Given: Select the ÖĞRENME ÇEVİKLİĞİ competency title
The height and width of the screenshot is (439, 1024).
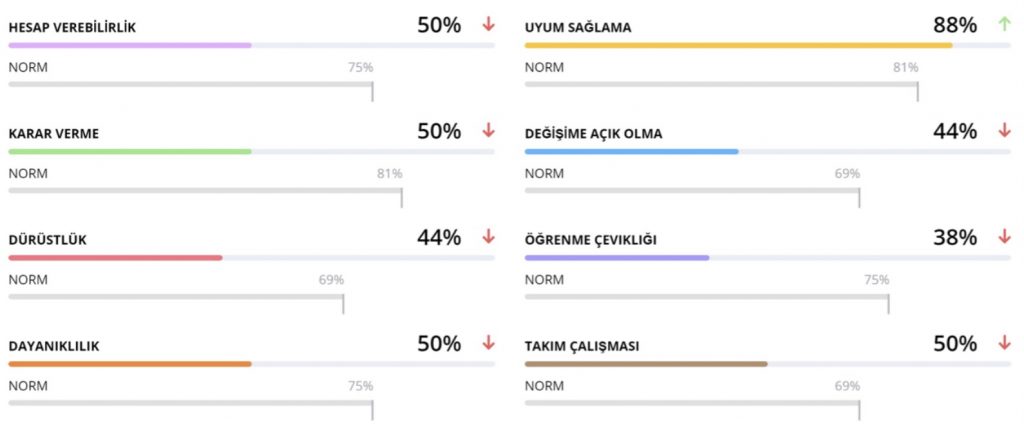Looking at the screenshot, I should [590, 240].
